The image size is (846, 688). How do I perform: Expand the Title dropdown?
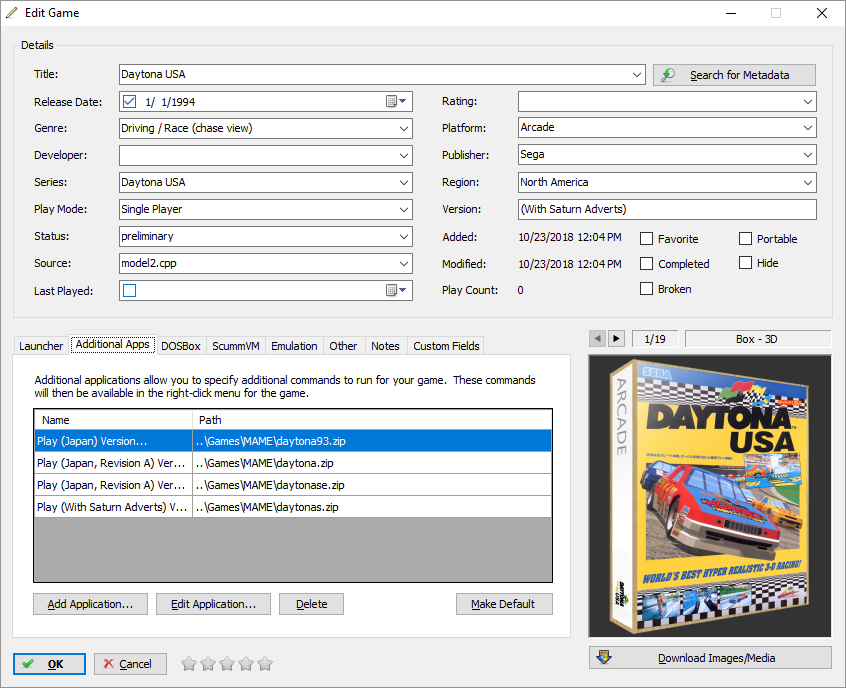[637, 74]
